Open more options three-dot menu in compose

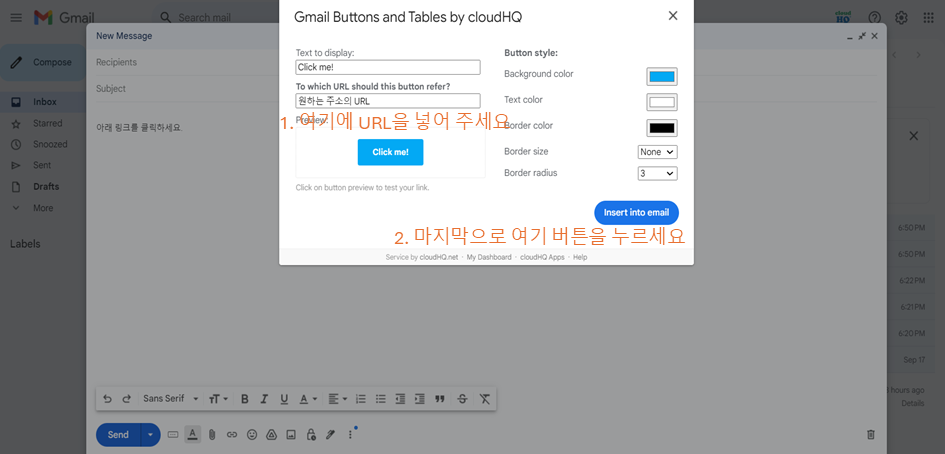coord(350,434)
